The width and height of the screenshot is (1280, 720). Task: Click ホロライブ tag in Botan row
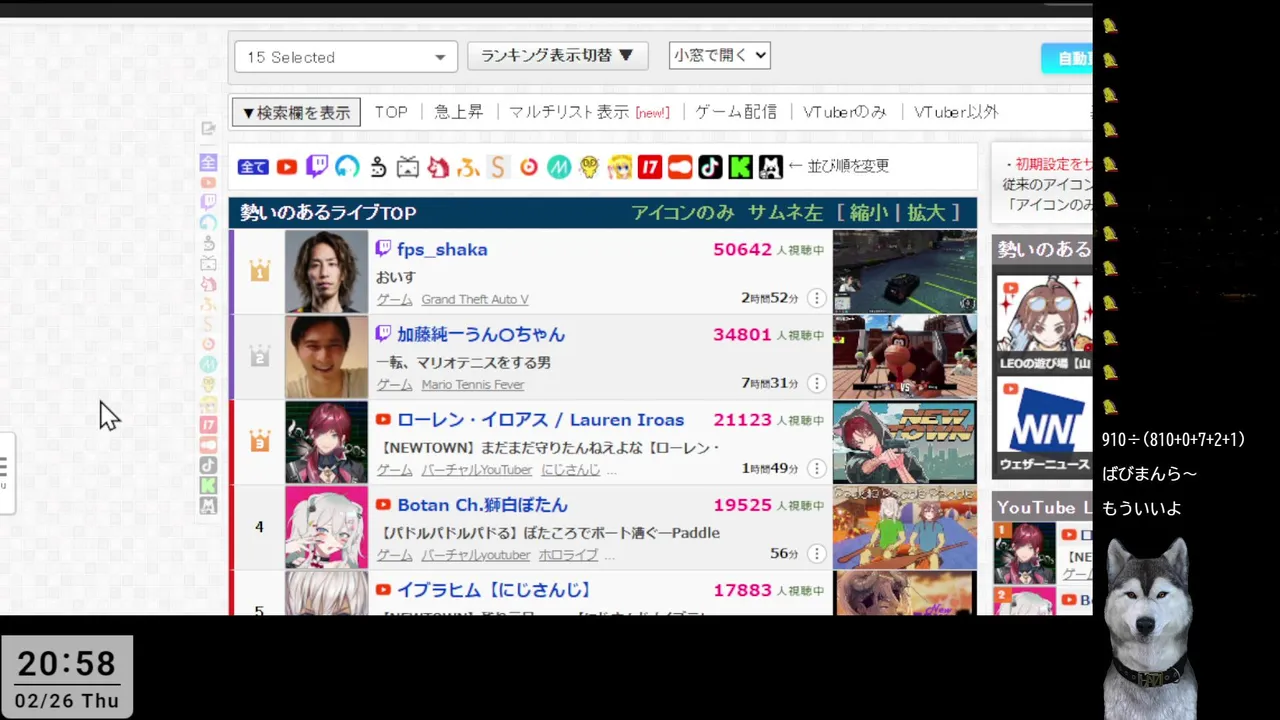click(x=568, y=555)
